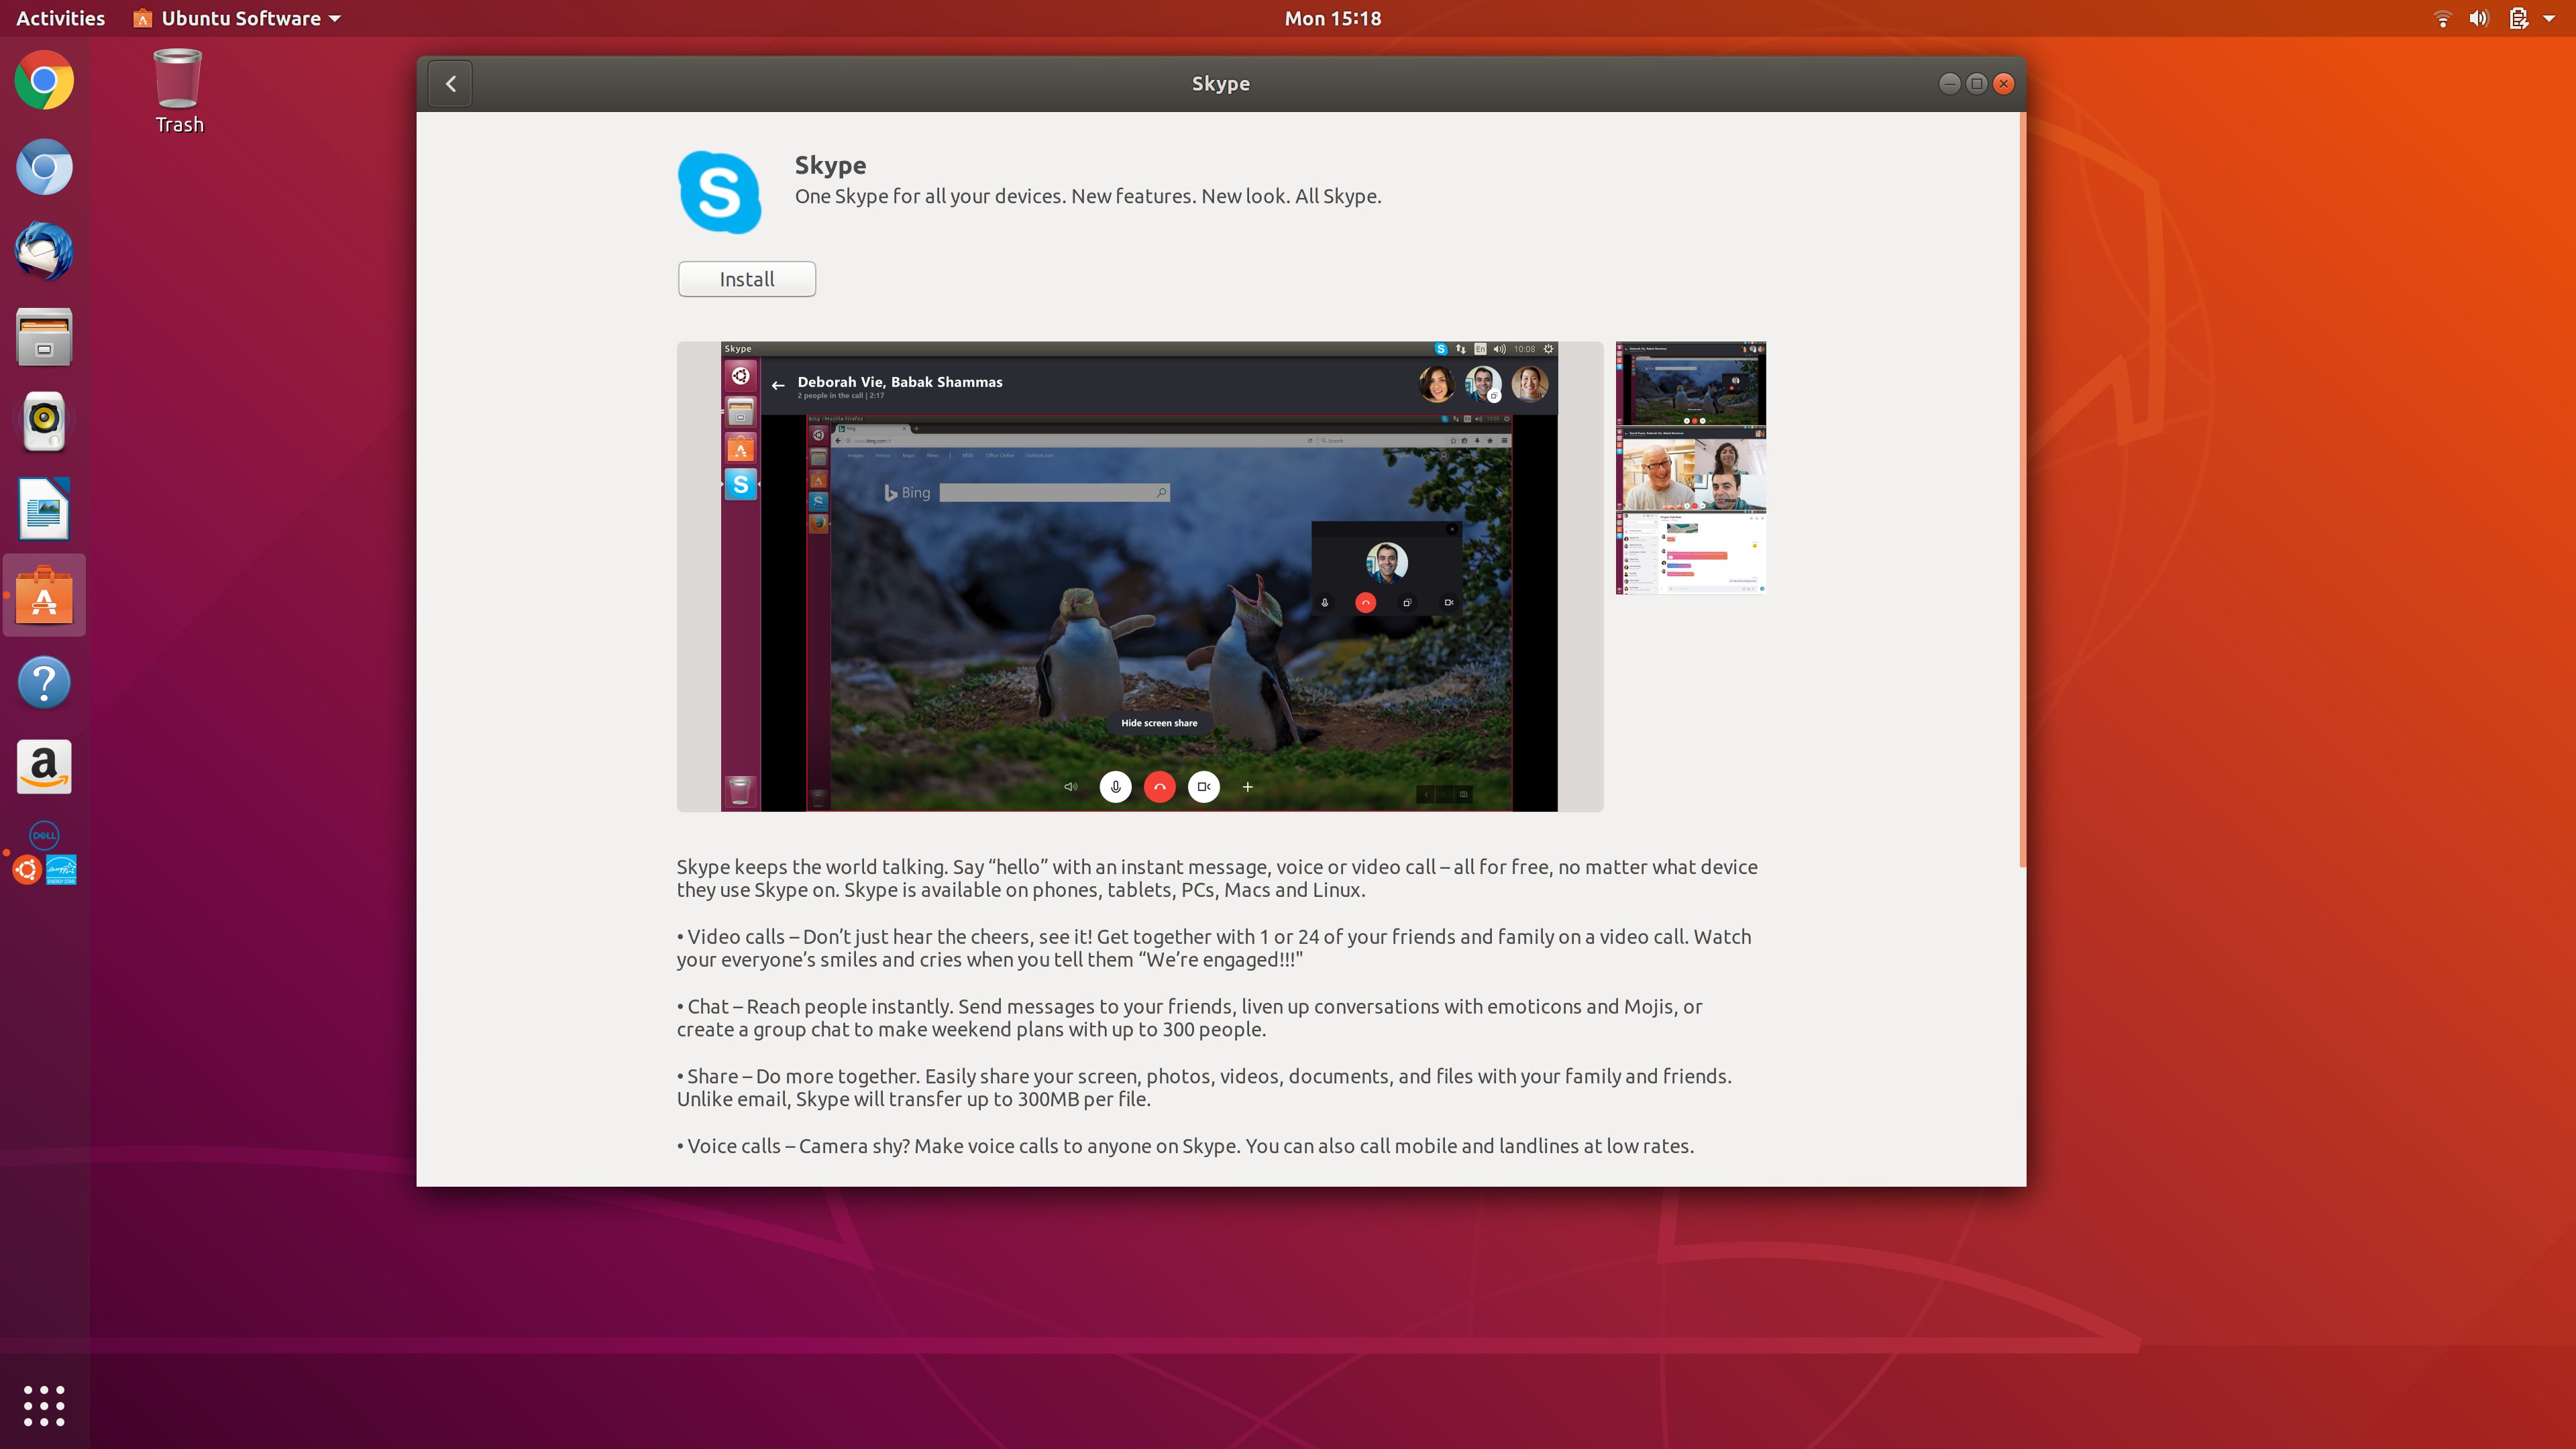Open Thunderbird mail from the dock
This screenshot has height=1449, width=2576.
click(x=44, y=251)
